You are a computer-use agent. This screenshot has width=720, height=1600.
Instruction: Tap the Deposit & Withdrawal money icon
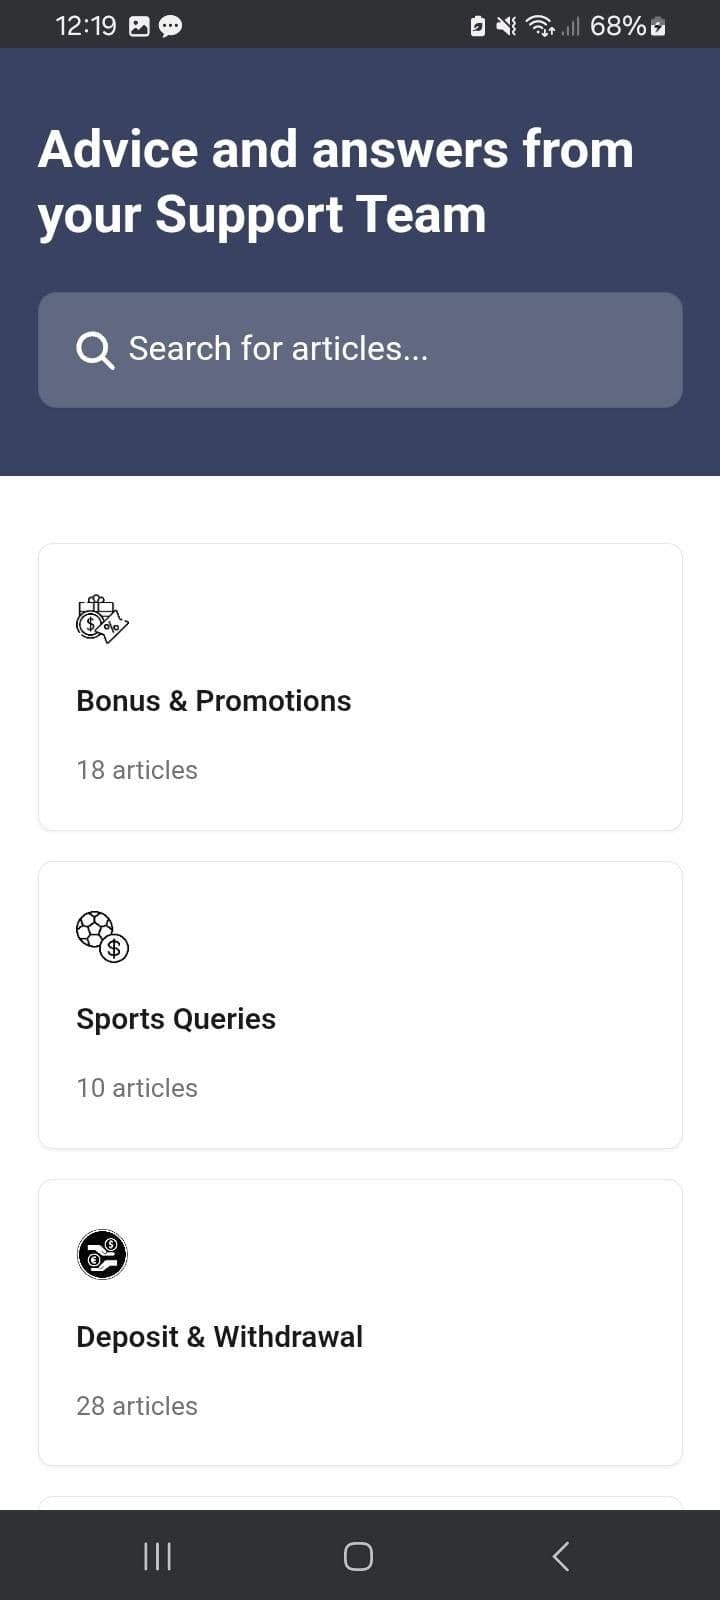pos(102,1254)
